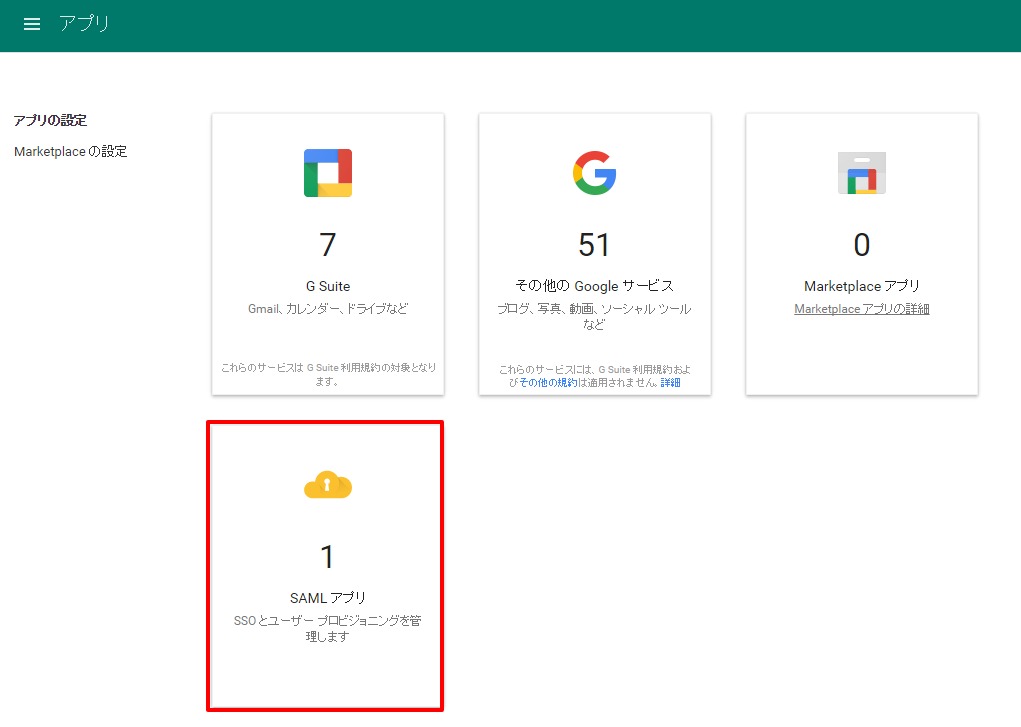The width and height of the screenshot is (1021, 727).
Task: Click the number 1 on SAML card
Action: 327,557
